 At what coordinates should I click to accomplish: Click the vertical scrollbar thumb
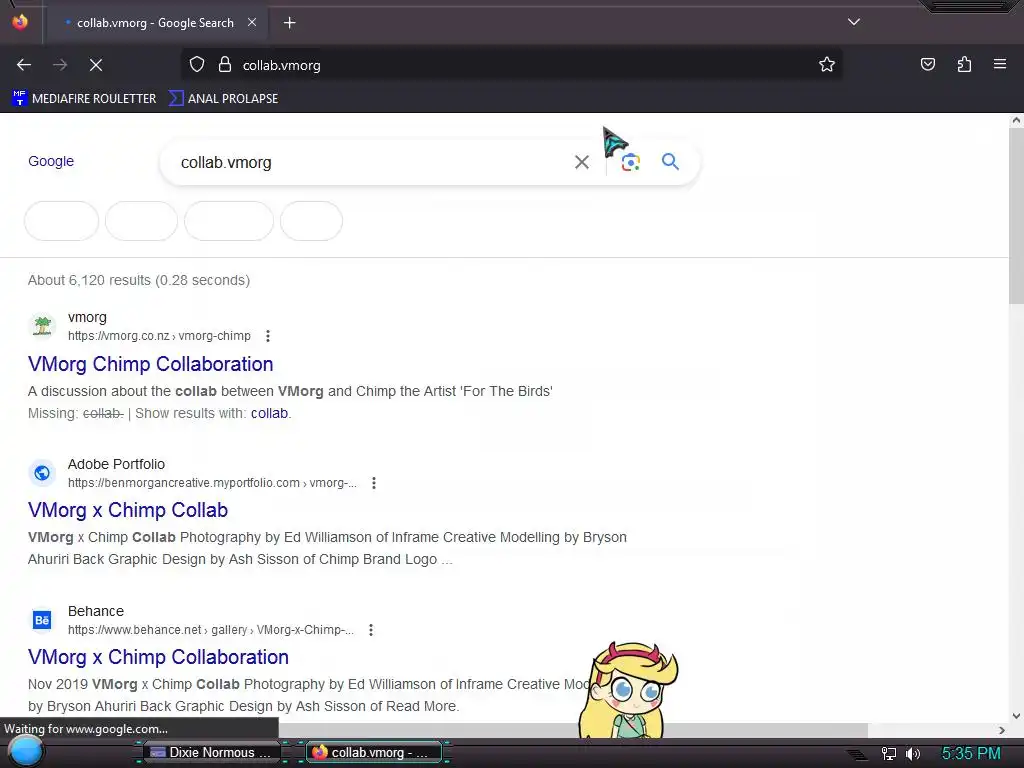tap(1016, 216)
